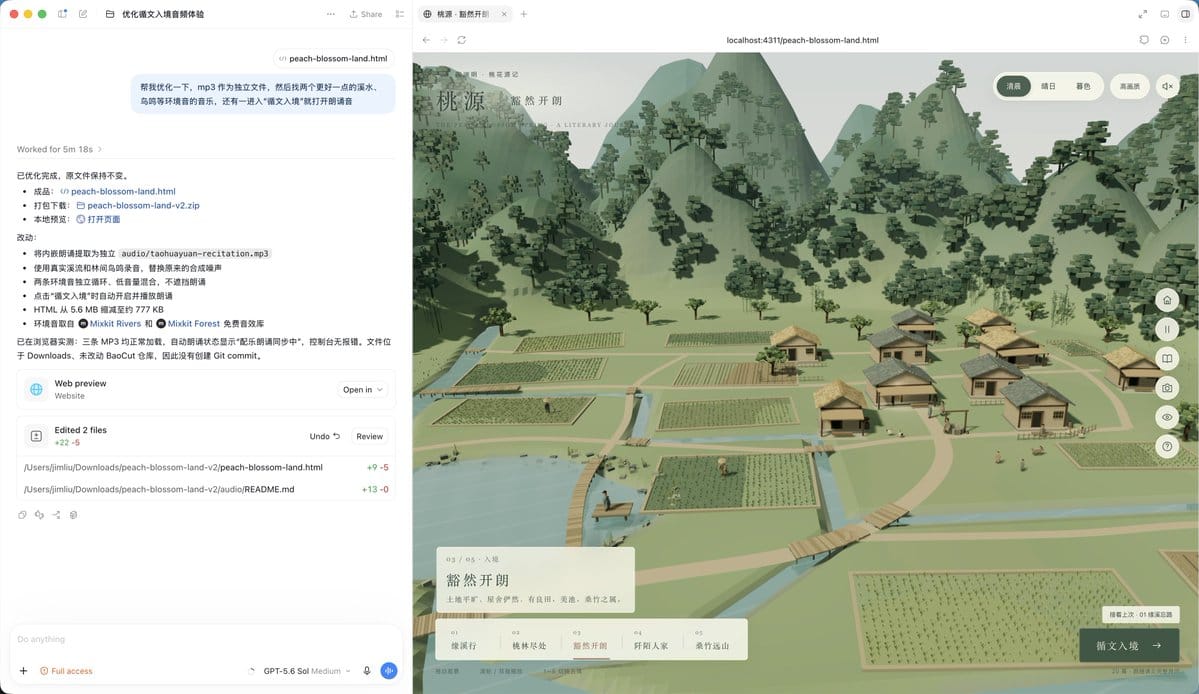Click the plus attach button
The height and width of the screenshot is (694, 1199).
(24, 670)
